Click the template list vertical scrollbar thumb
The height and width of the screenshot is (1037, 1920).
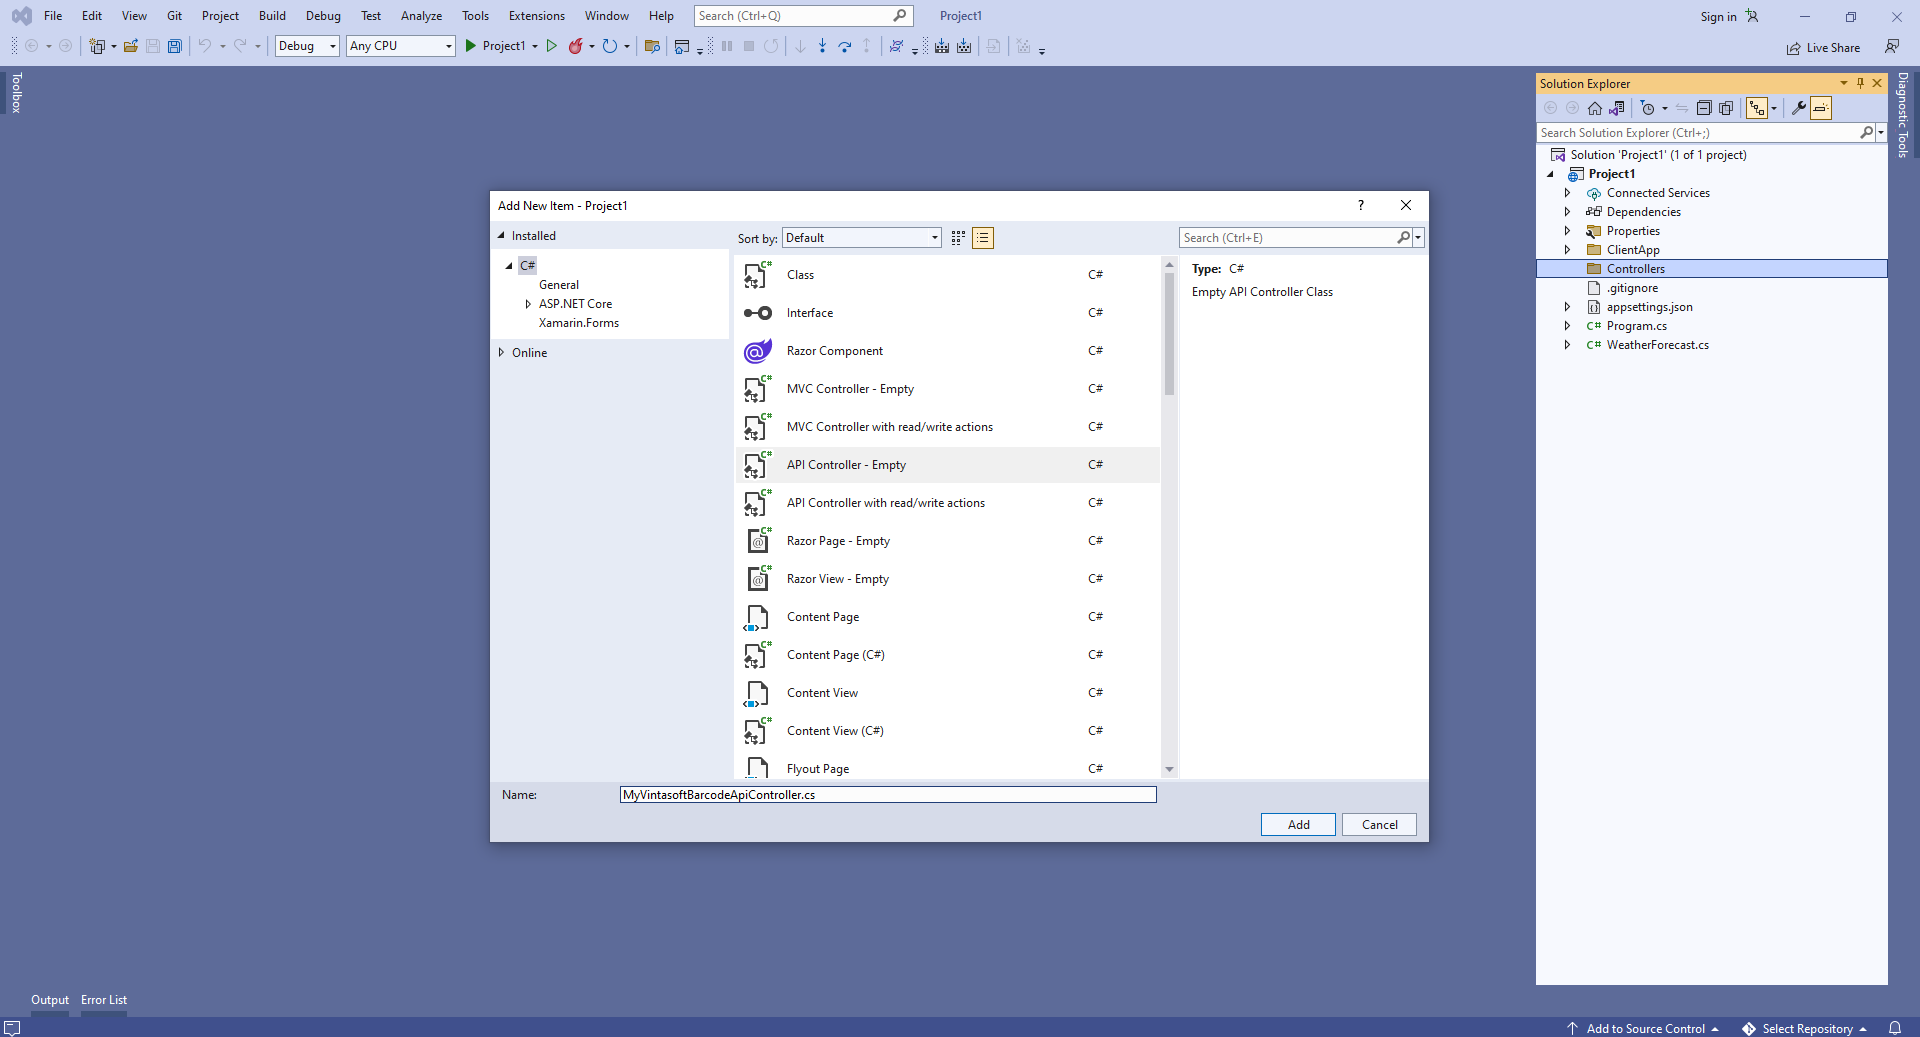point(1169,335)
